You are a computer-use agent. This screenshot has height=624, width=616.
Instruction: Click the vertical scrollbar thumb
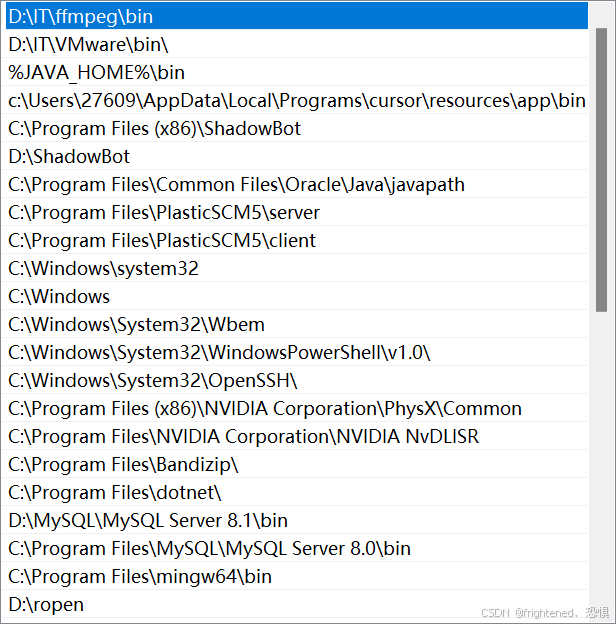[x=601, y=170]
